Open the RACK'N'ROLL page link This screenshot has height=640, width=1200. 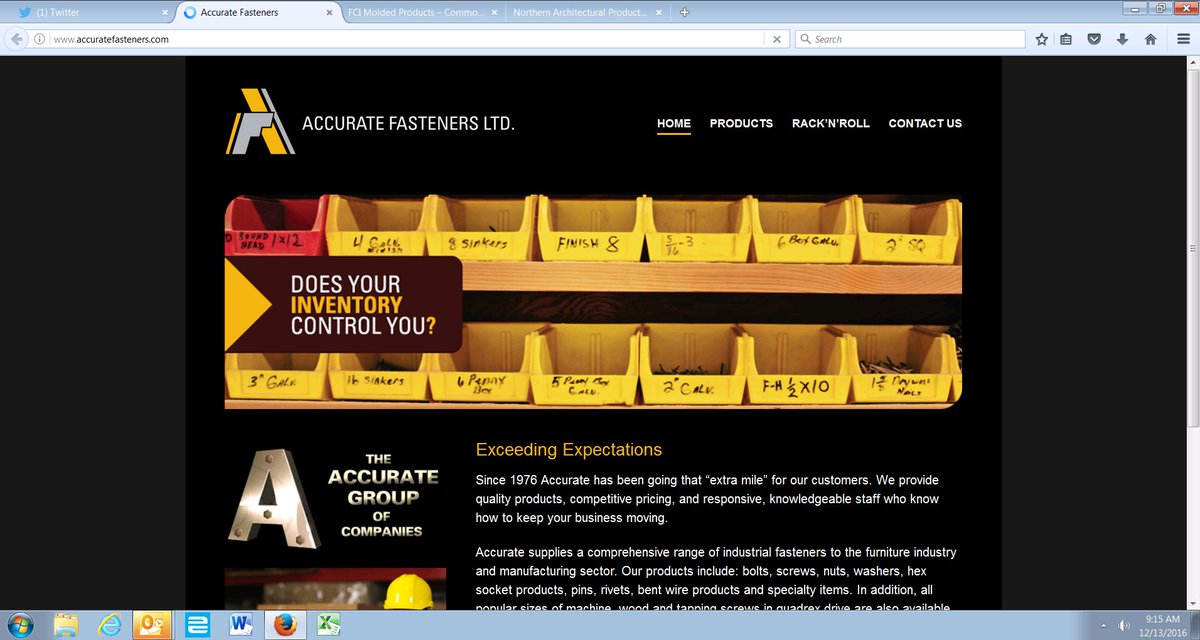pyautogui.click(x=831, y=124)
